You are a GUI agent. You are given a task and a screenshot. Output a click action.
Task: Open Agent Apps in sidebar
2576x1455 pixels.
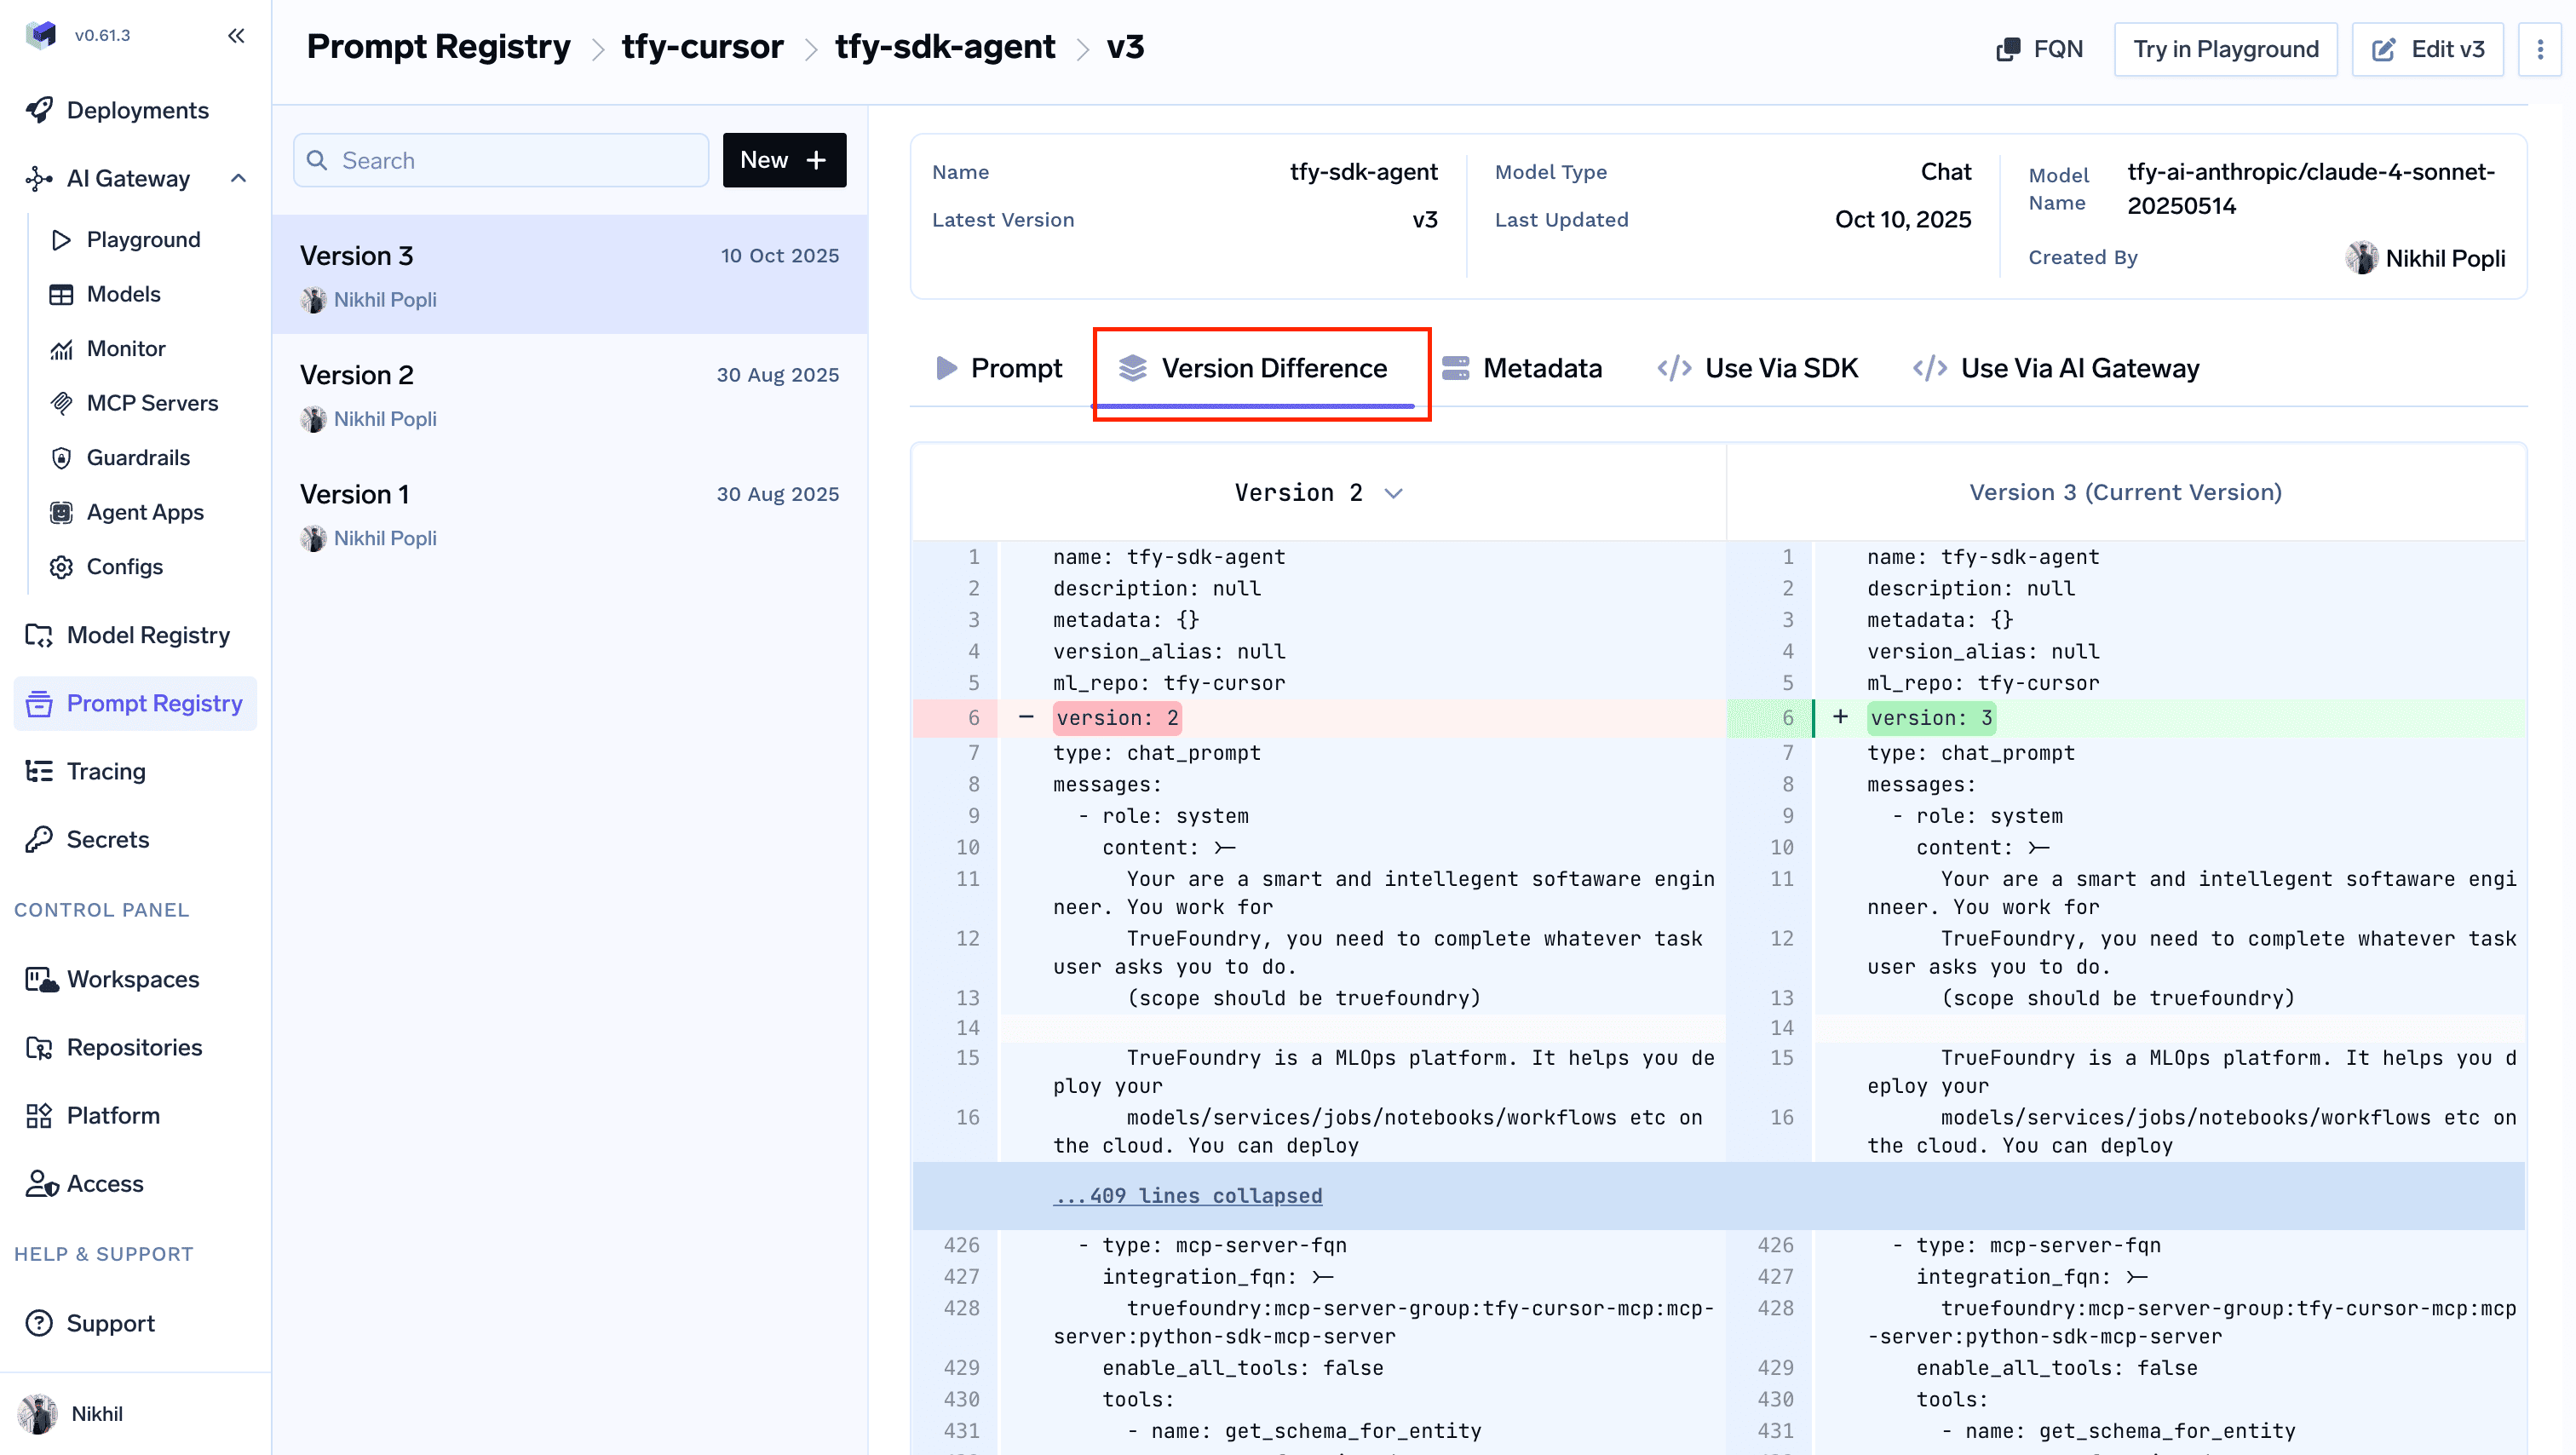144,512
